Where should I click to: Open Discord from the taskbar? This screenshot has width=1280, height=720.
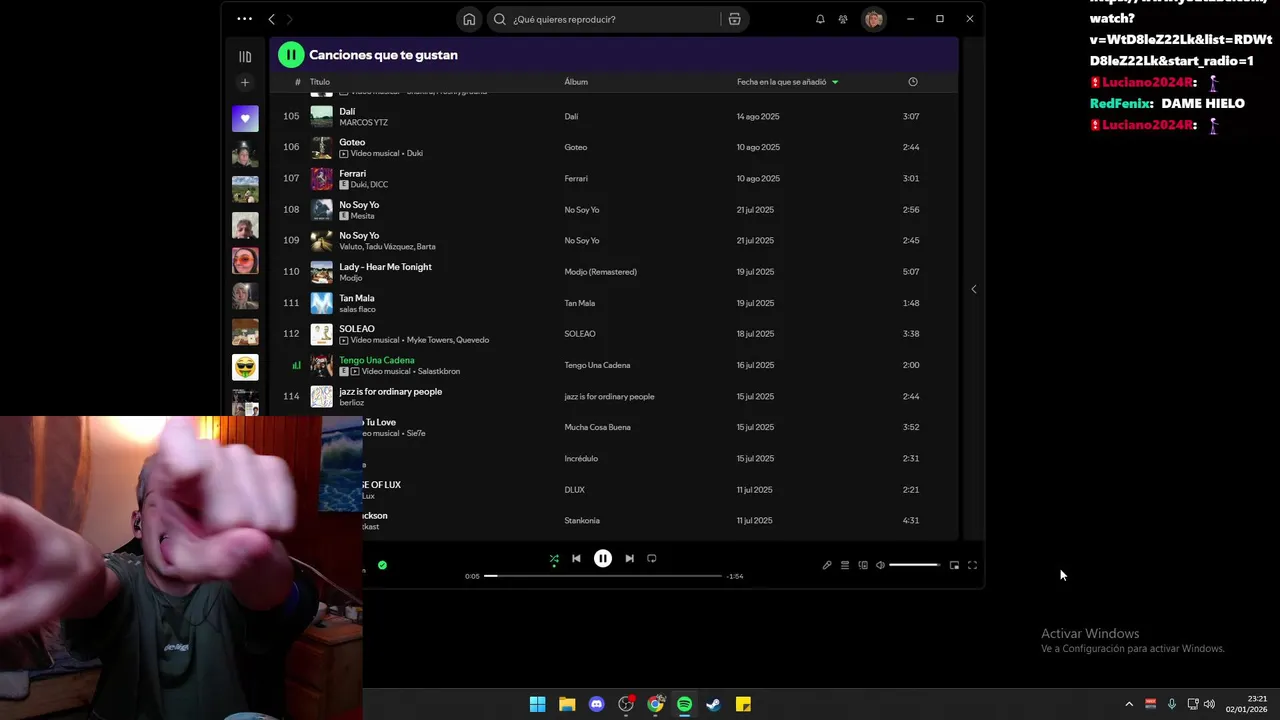597,704
